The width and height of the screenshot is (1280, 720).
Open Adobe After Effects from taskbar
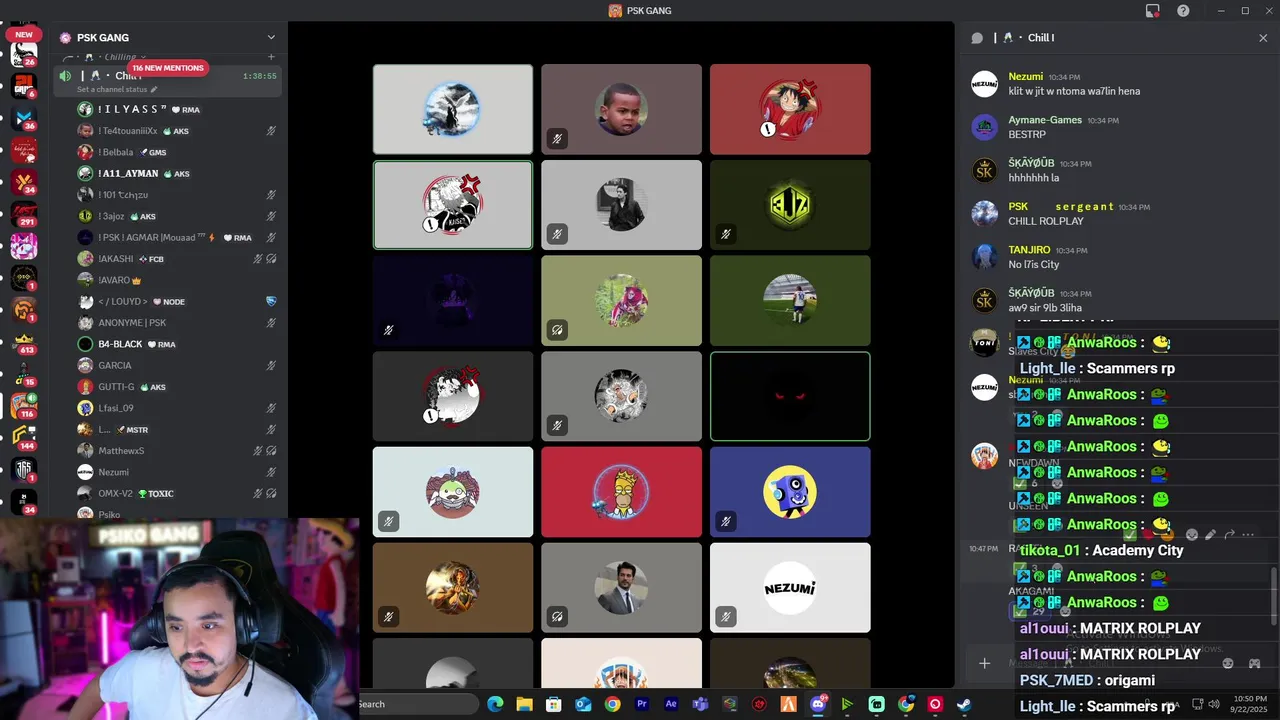(x=671, y=704)
